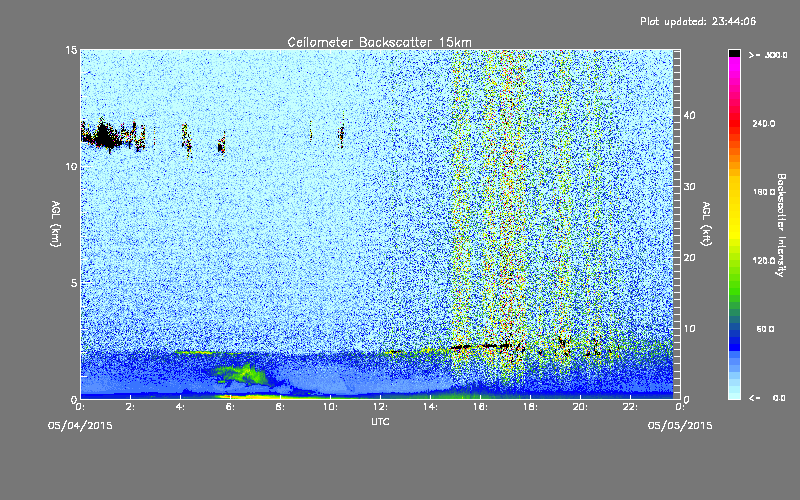The width and height of the screenshot is (800, 500).
Task: Click the 'Plot updated: 23:44:06' timestamp
Action: click(698, 21)
